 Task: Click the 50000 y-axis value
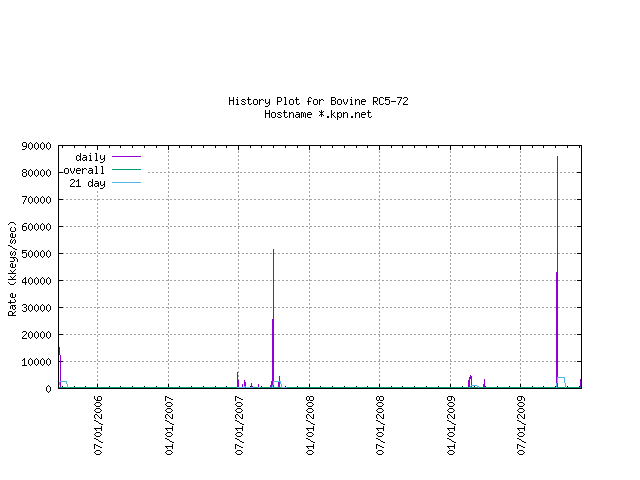coord(36,254)
